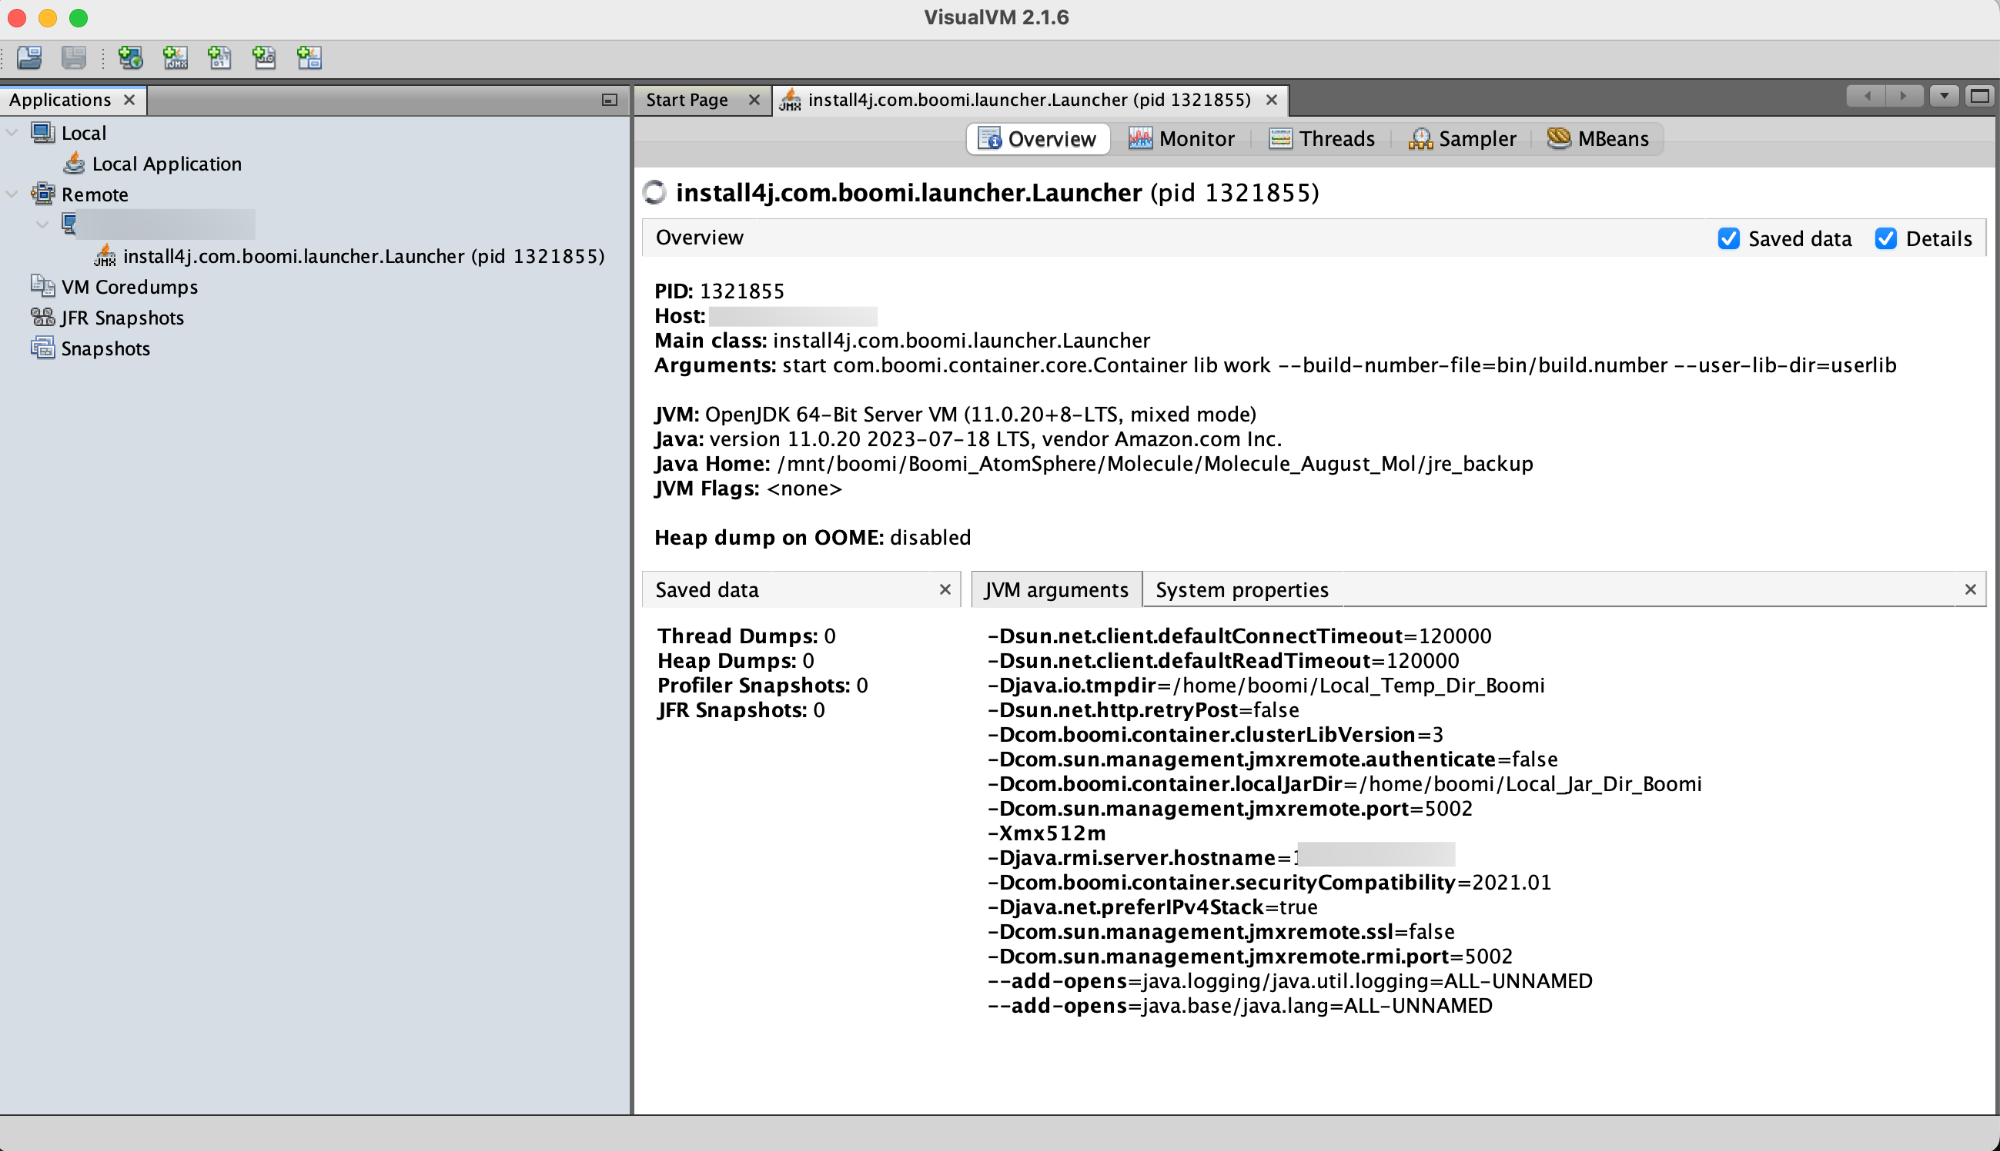Viewport: 2000px width, 1151px height.
Task: Select System properties tab
Action: pyautogui.click(x=1242, y=589)
